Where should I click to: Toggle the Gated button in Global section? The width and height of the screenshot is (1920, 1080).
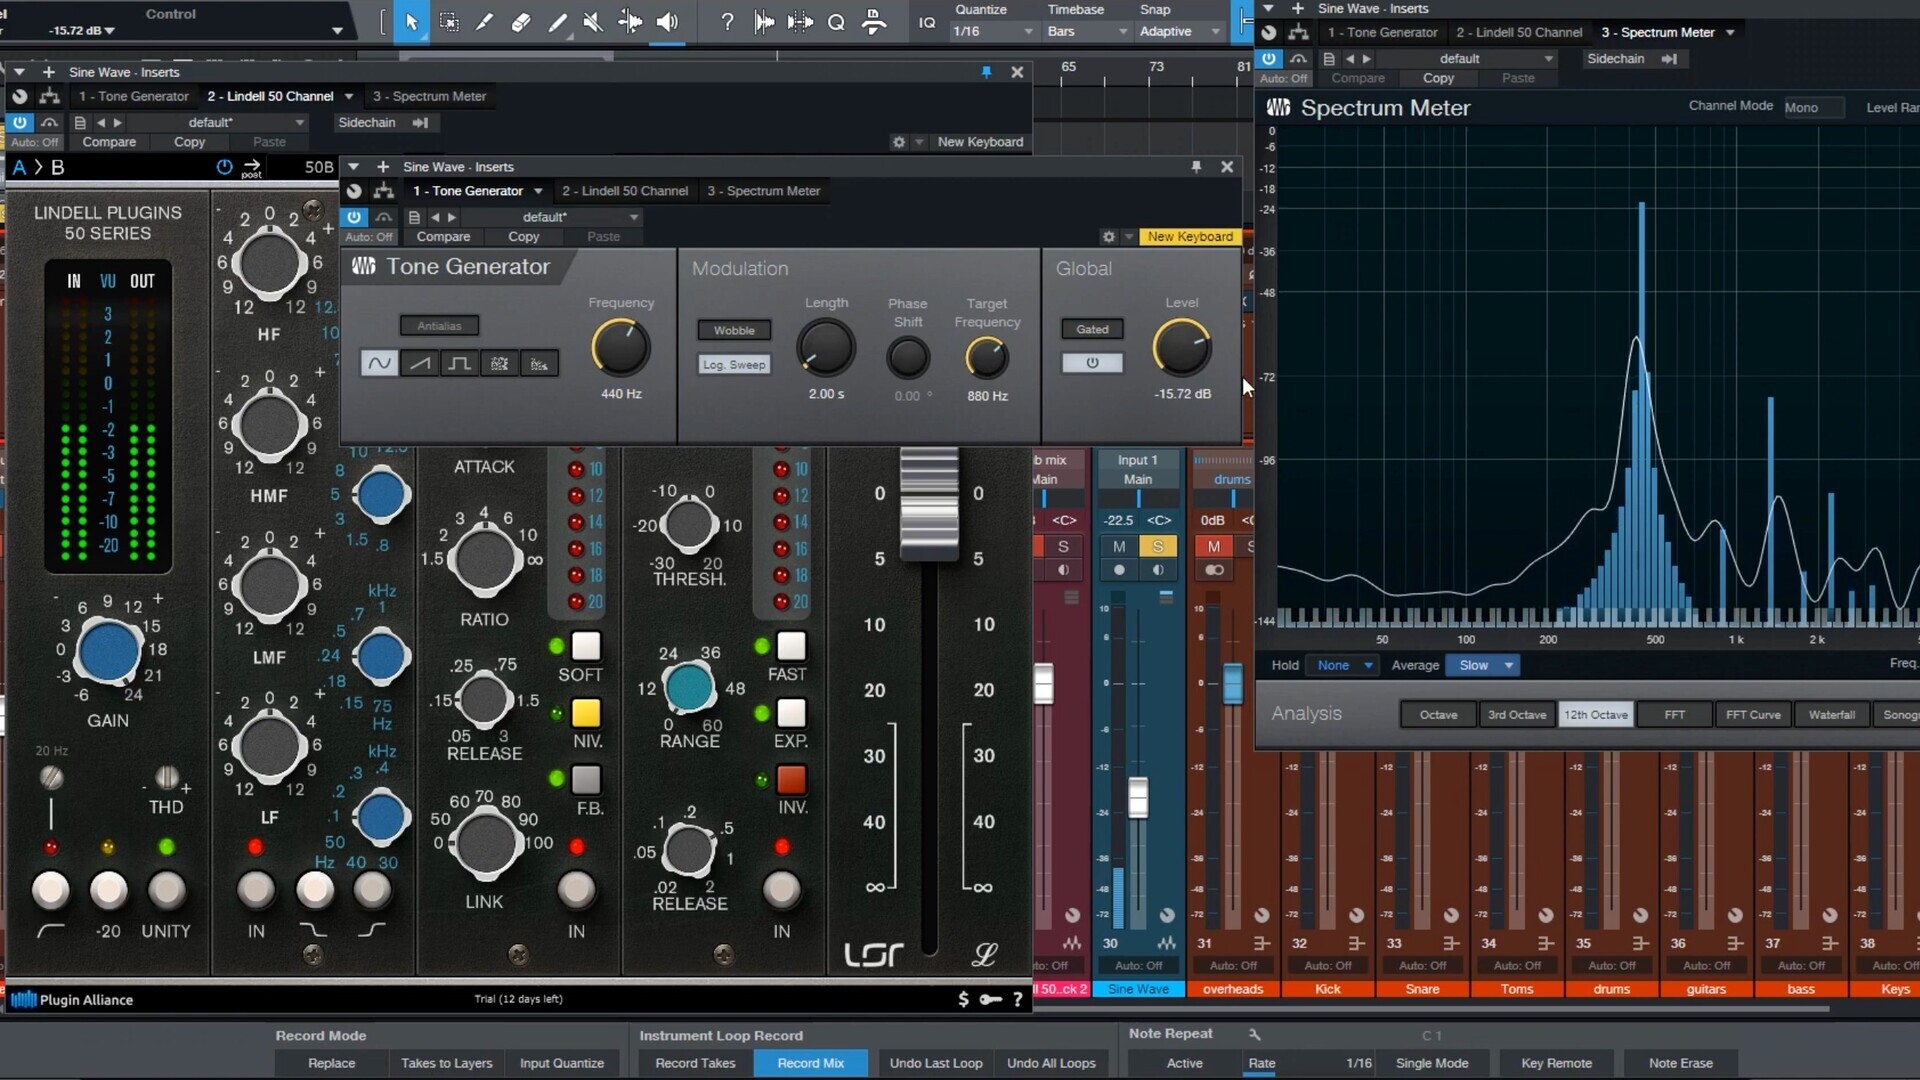coord(1092,329)
